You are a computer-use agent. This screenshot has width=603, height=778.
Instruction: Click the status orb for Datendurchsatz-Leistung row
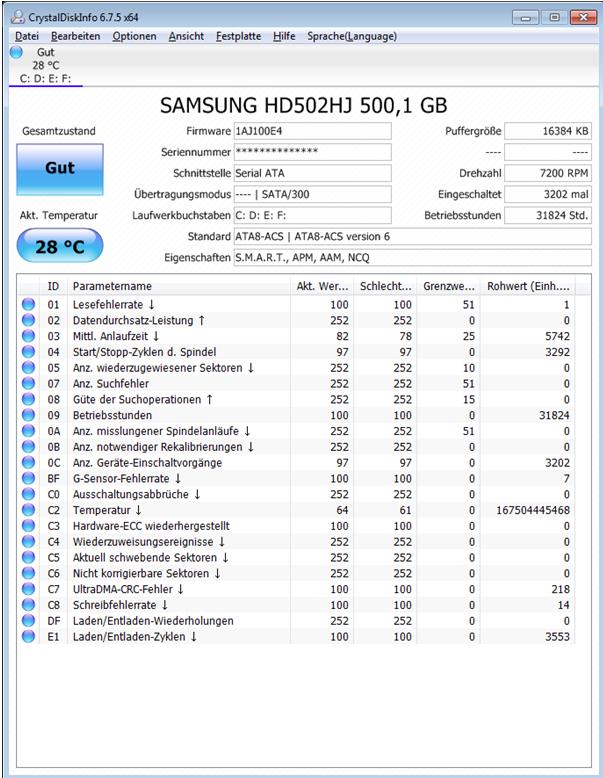28,320
